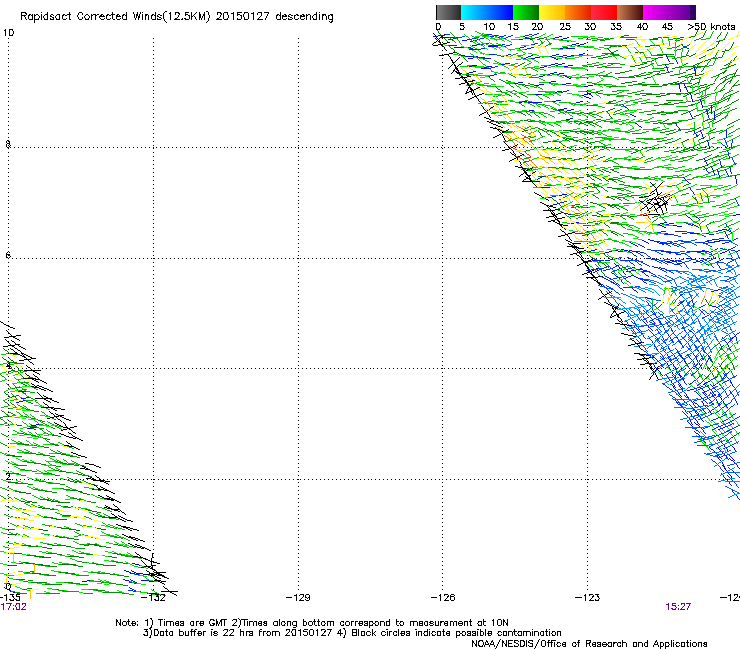Click the red 30-35 knots legend swatch
Viewport: 740px width, 650px height.
click(604, 12)
